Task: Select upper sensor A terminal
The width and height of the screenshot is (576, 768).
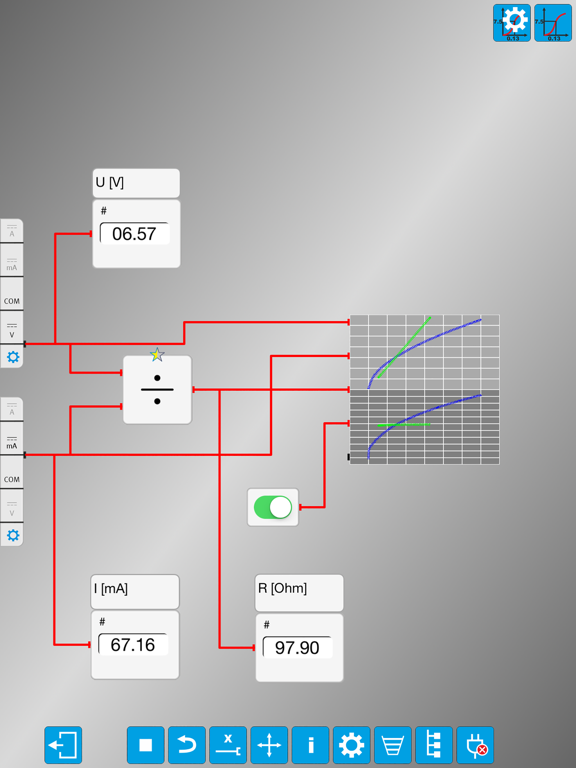Action: tap(12, 231)
